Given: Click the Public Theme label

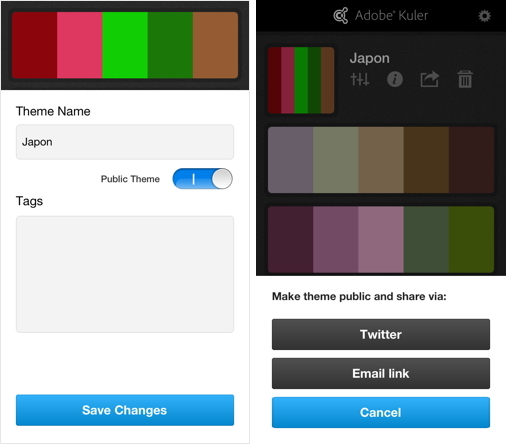Looking at the screenshot, I should (x=130, y=179).
